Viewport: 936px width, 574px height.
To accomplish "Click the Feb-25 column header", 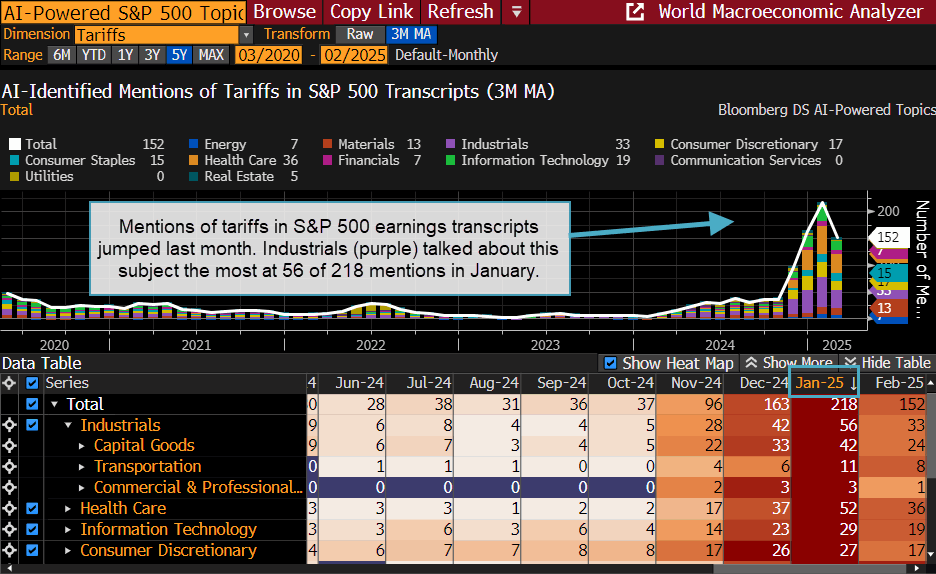I will pos(894,383).
